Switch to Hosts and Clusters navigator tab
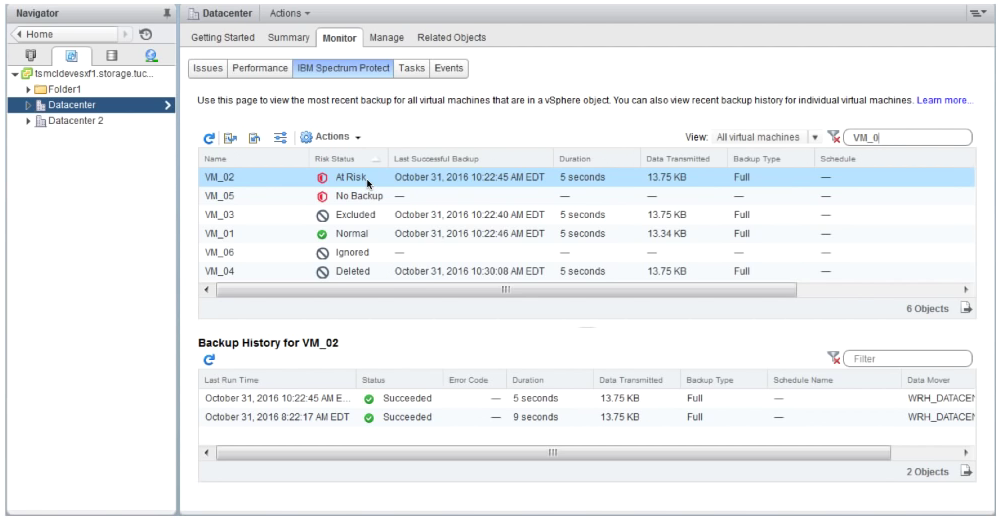 [x=31, y=56]
